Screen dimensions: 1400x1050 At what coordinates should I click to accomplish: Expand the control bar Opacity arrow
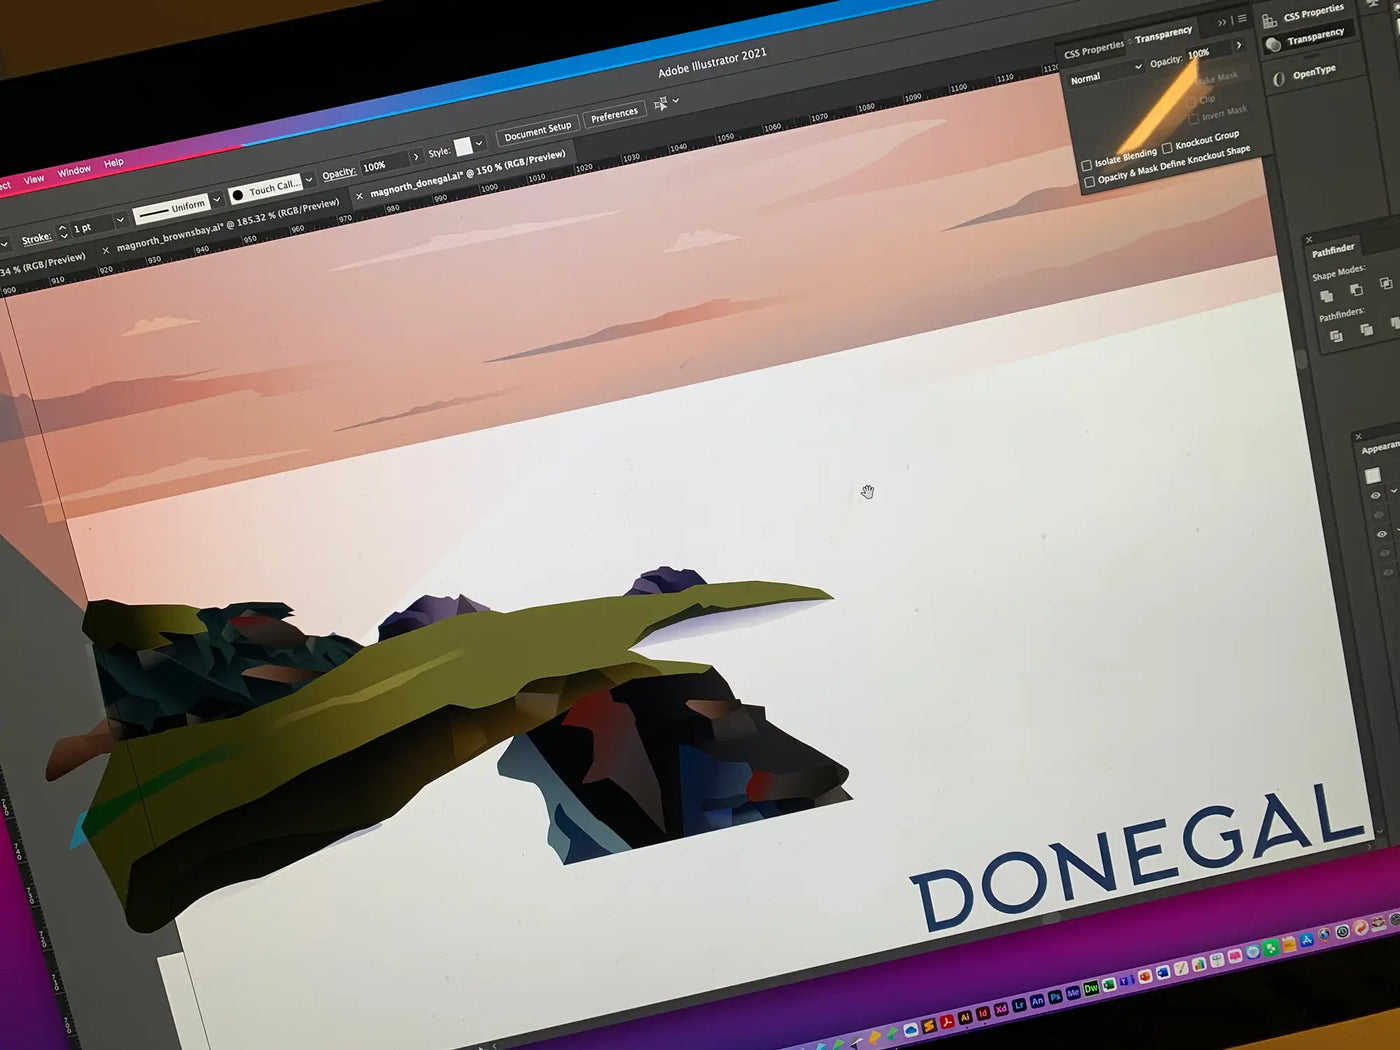tap(416, 156)
